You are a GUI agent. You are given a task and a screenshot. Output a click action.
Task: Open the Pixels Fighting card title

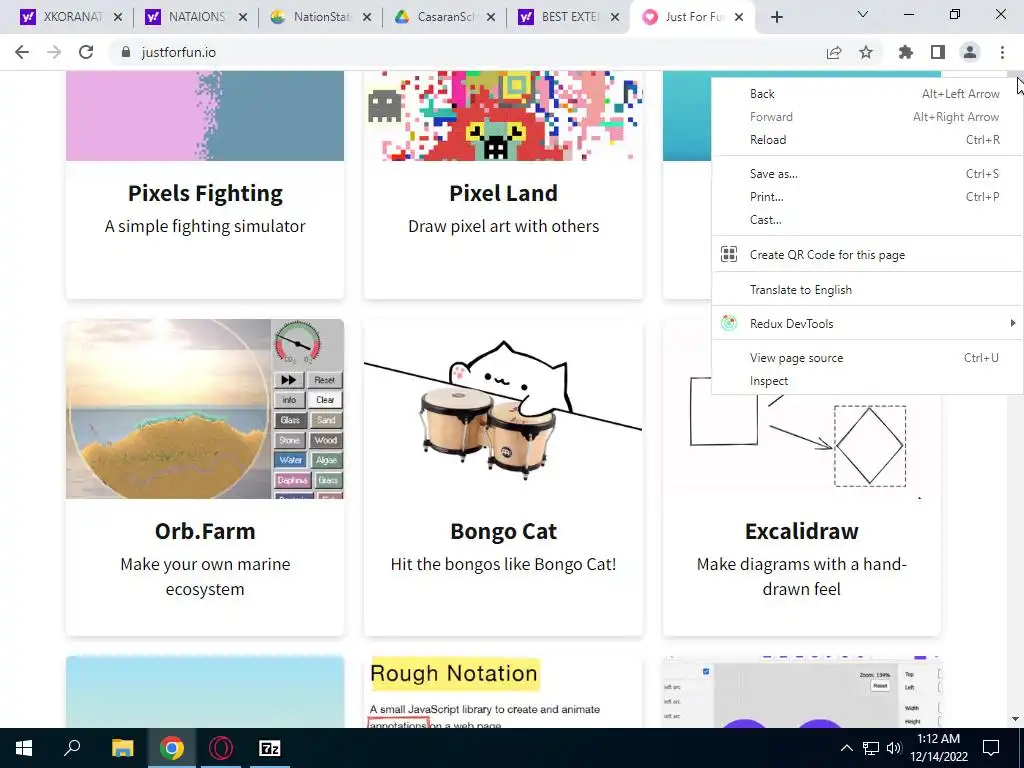tap(205, 193)
